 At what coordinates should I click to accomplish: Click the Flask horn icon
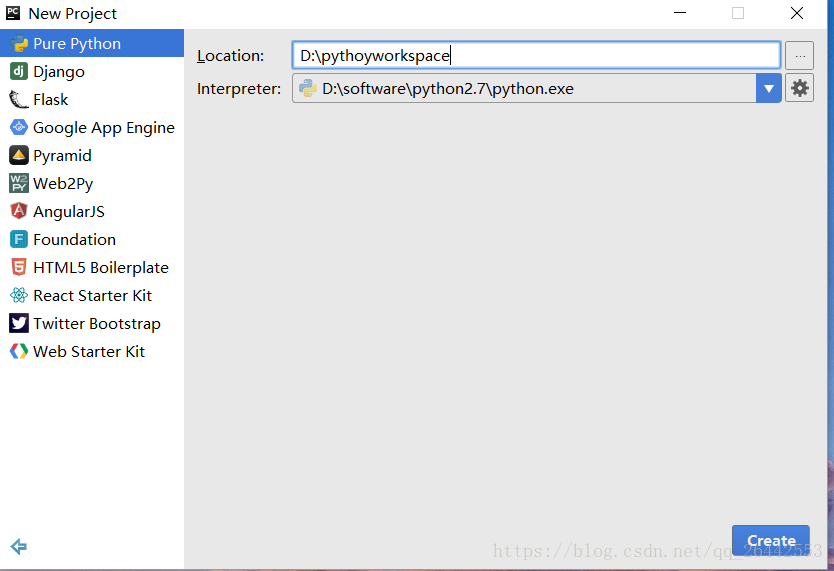point(19,99)
